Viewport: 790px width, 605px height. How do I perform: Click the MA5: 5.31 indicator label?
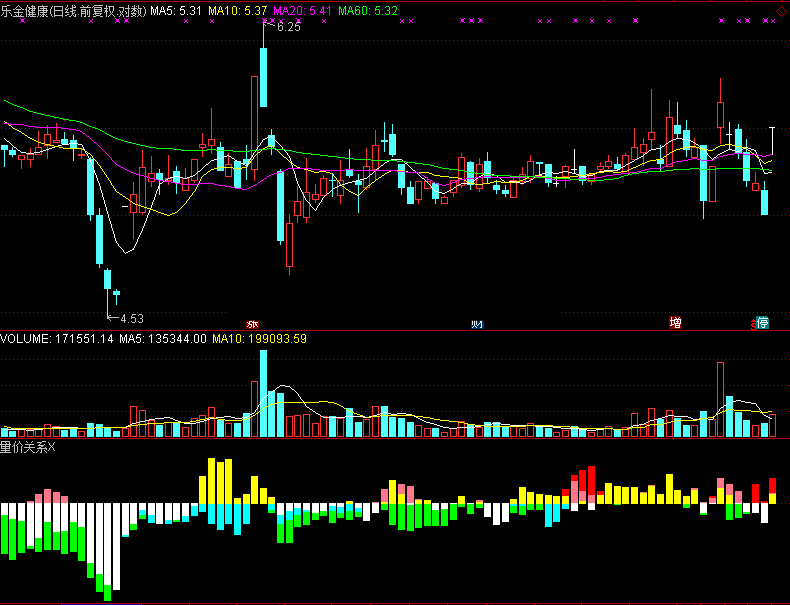pyautogui.click(x=176, y=11)
